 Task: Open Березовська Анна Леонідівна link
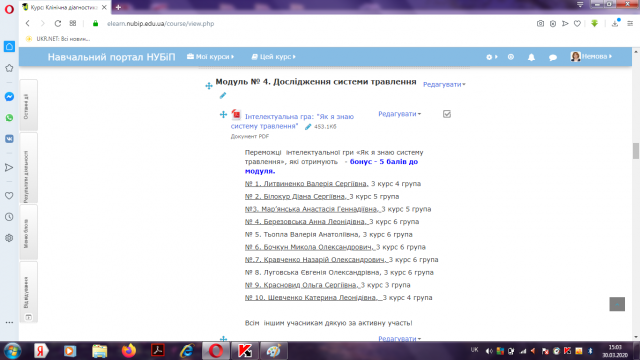307,222
